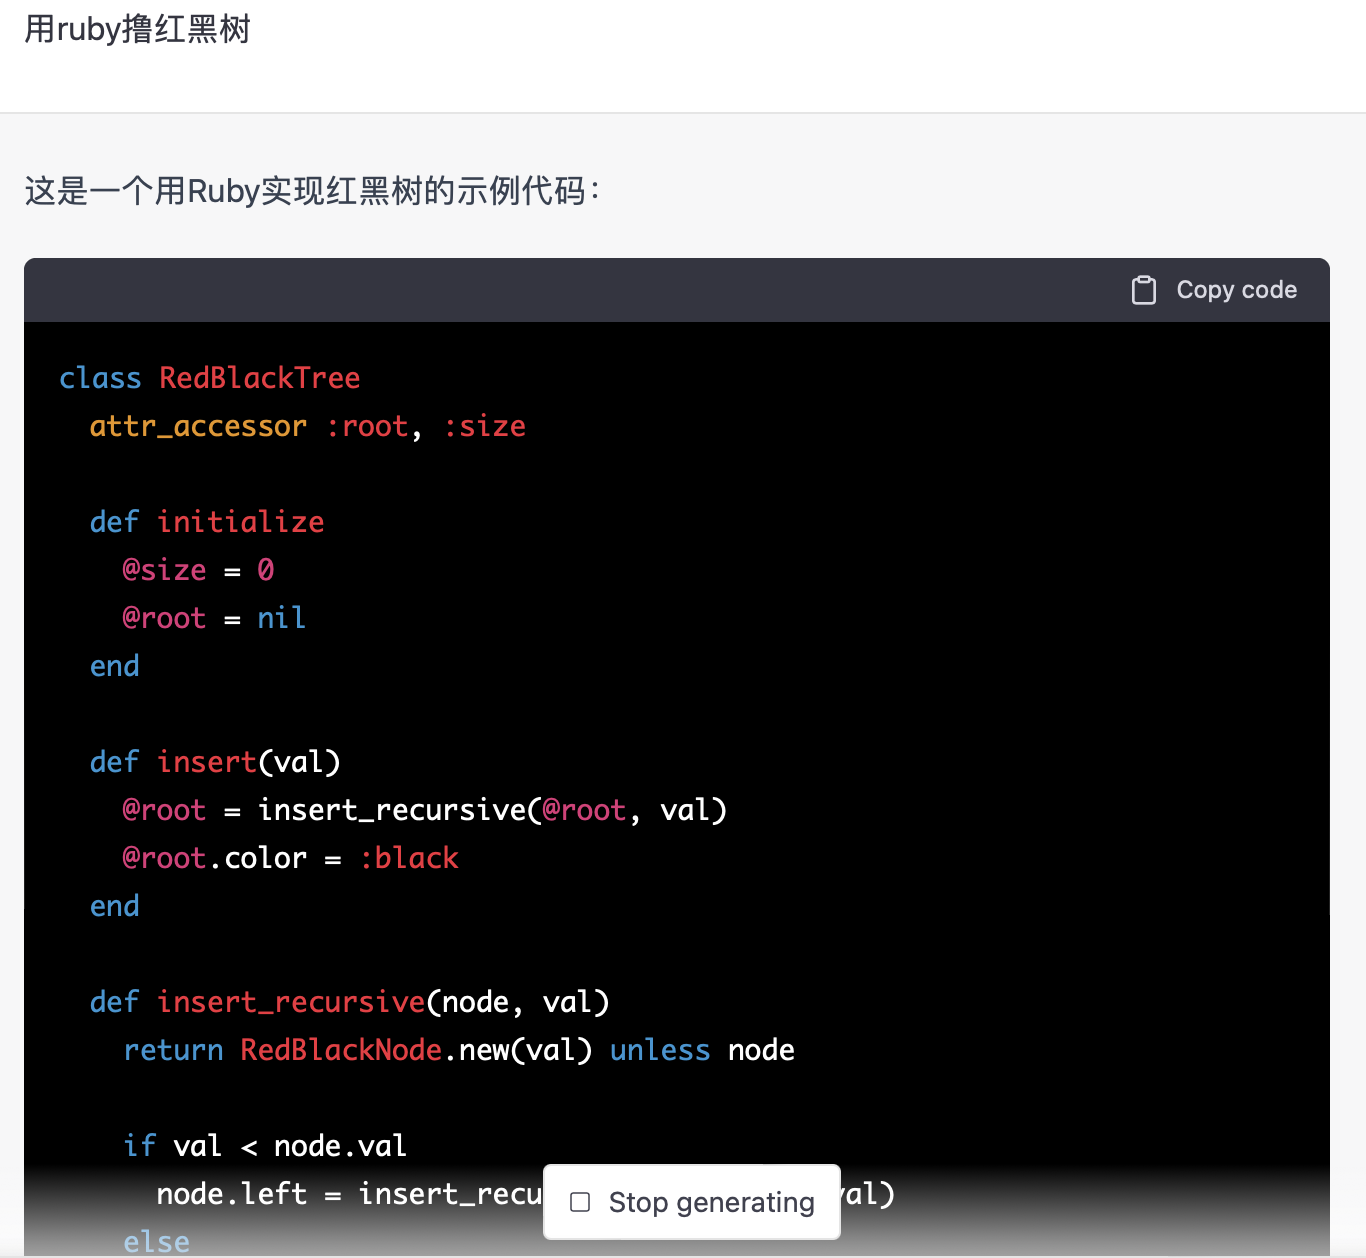Click the '@size = 0' line
This screenshot has width=1366, height=1258.
pyautogui.click(x=198, y=570)
